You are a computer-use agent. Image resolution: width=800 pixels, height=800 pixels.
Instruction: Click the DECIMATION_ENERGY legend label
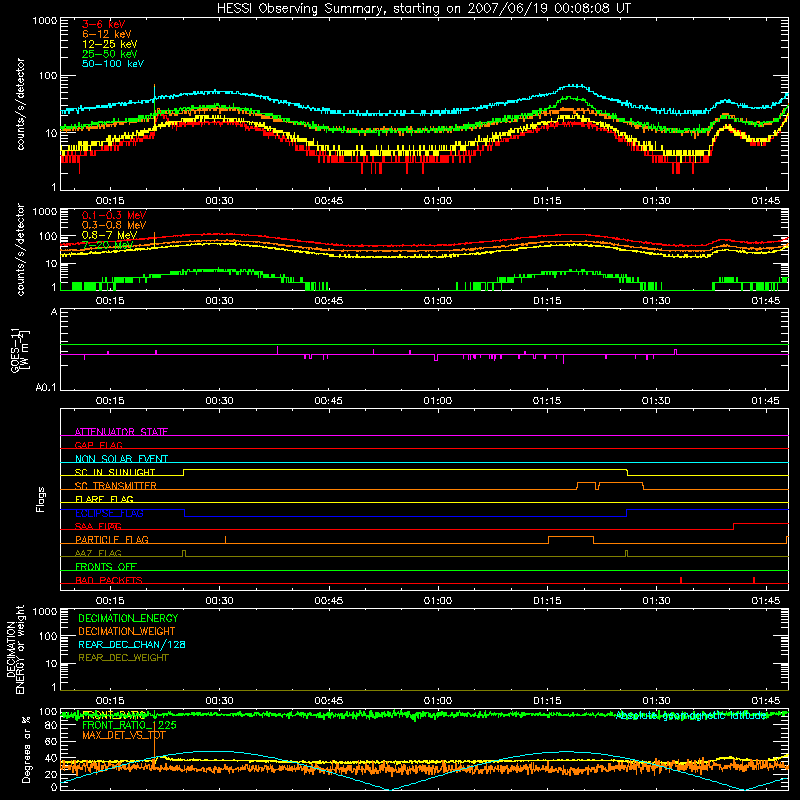128,618
